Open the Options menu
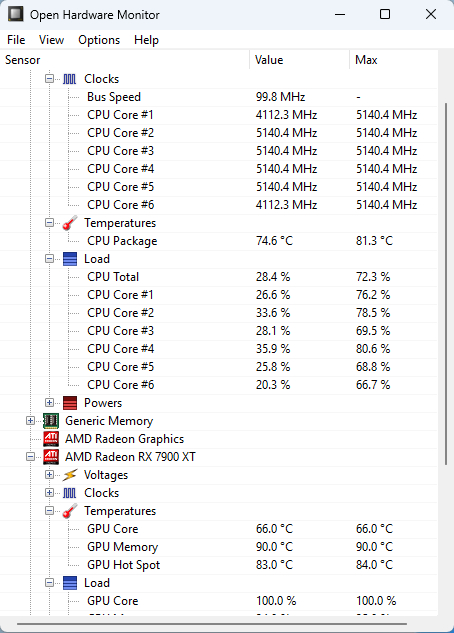 (x=99, y=40)
